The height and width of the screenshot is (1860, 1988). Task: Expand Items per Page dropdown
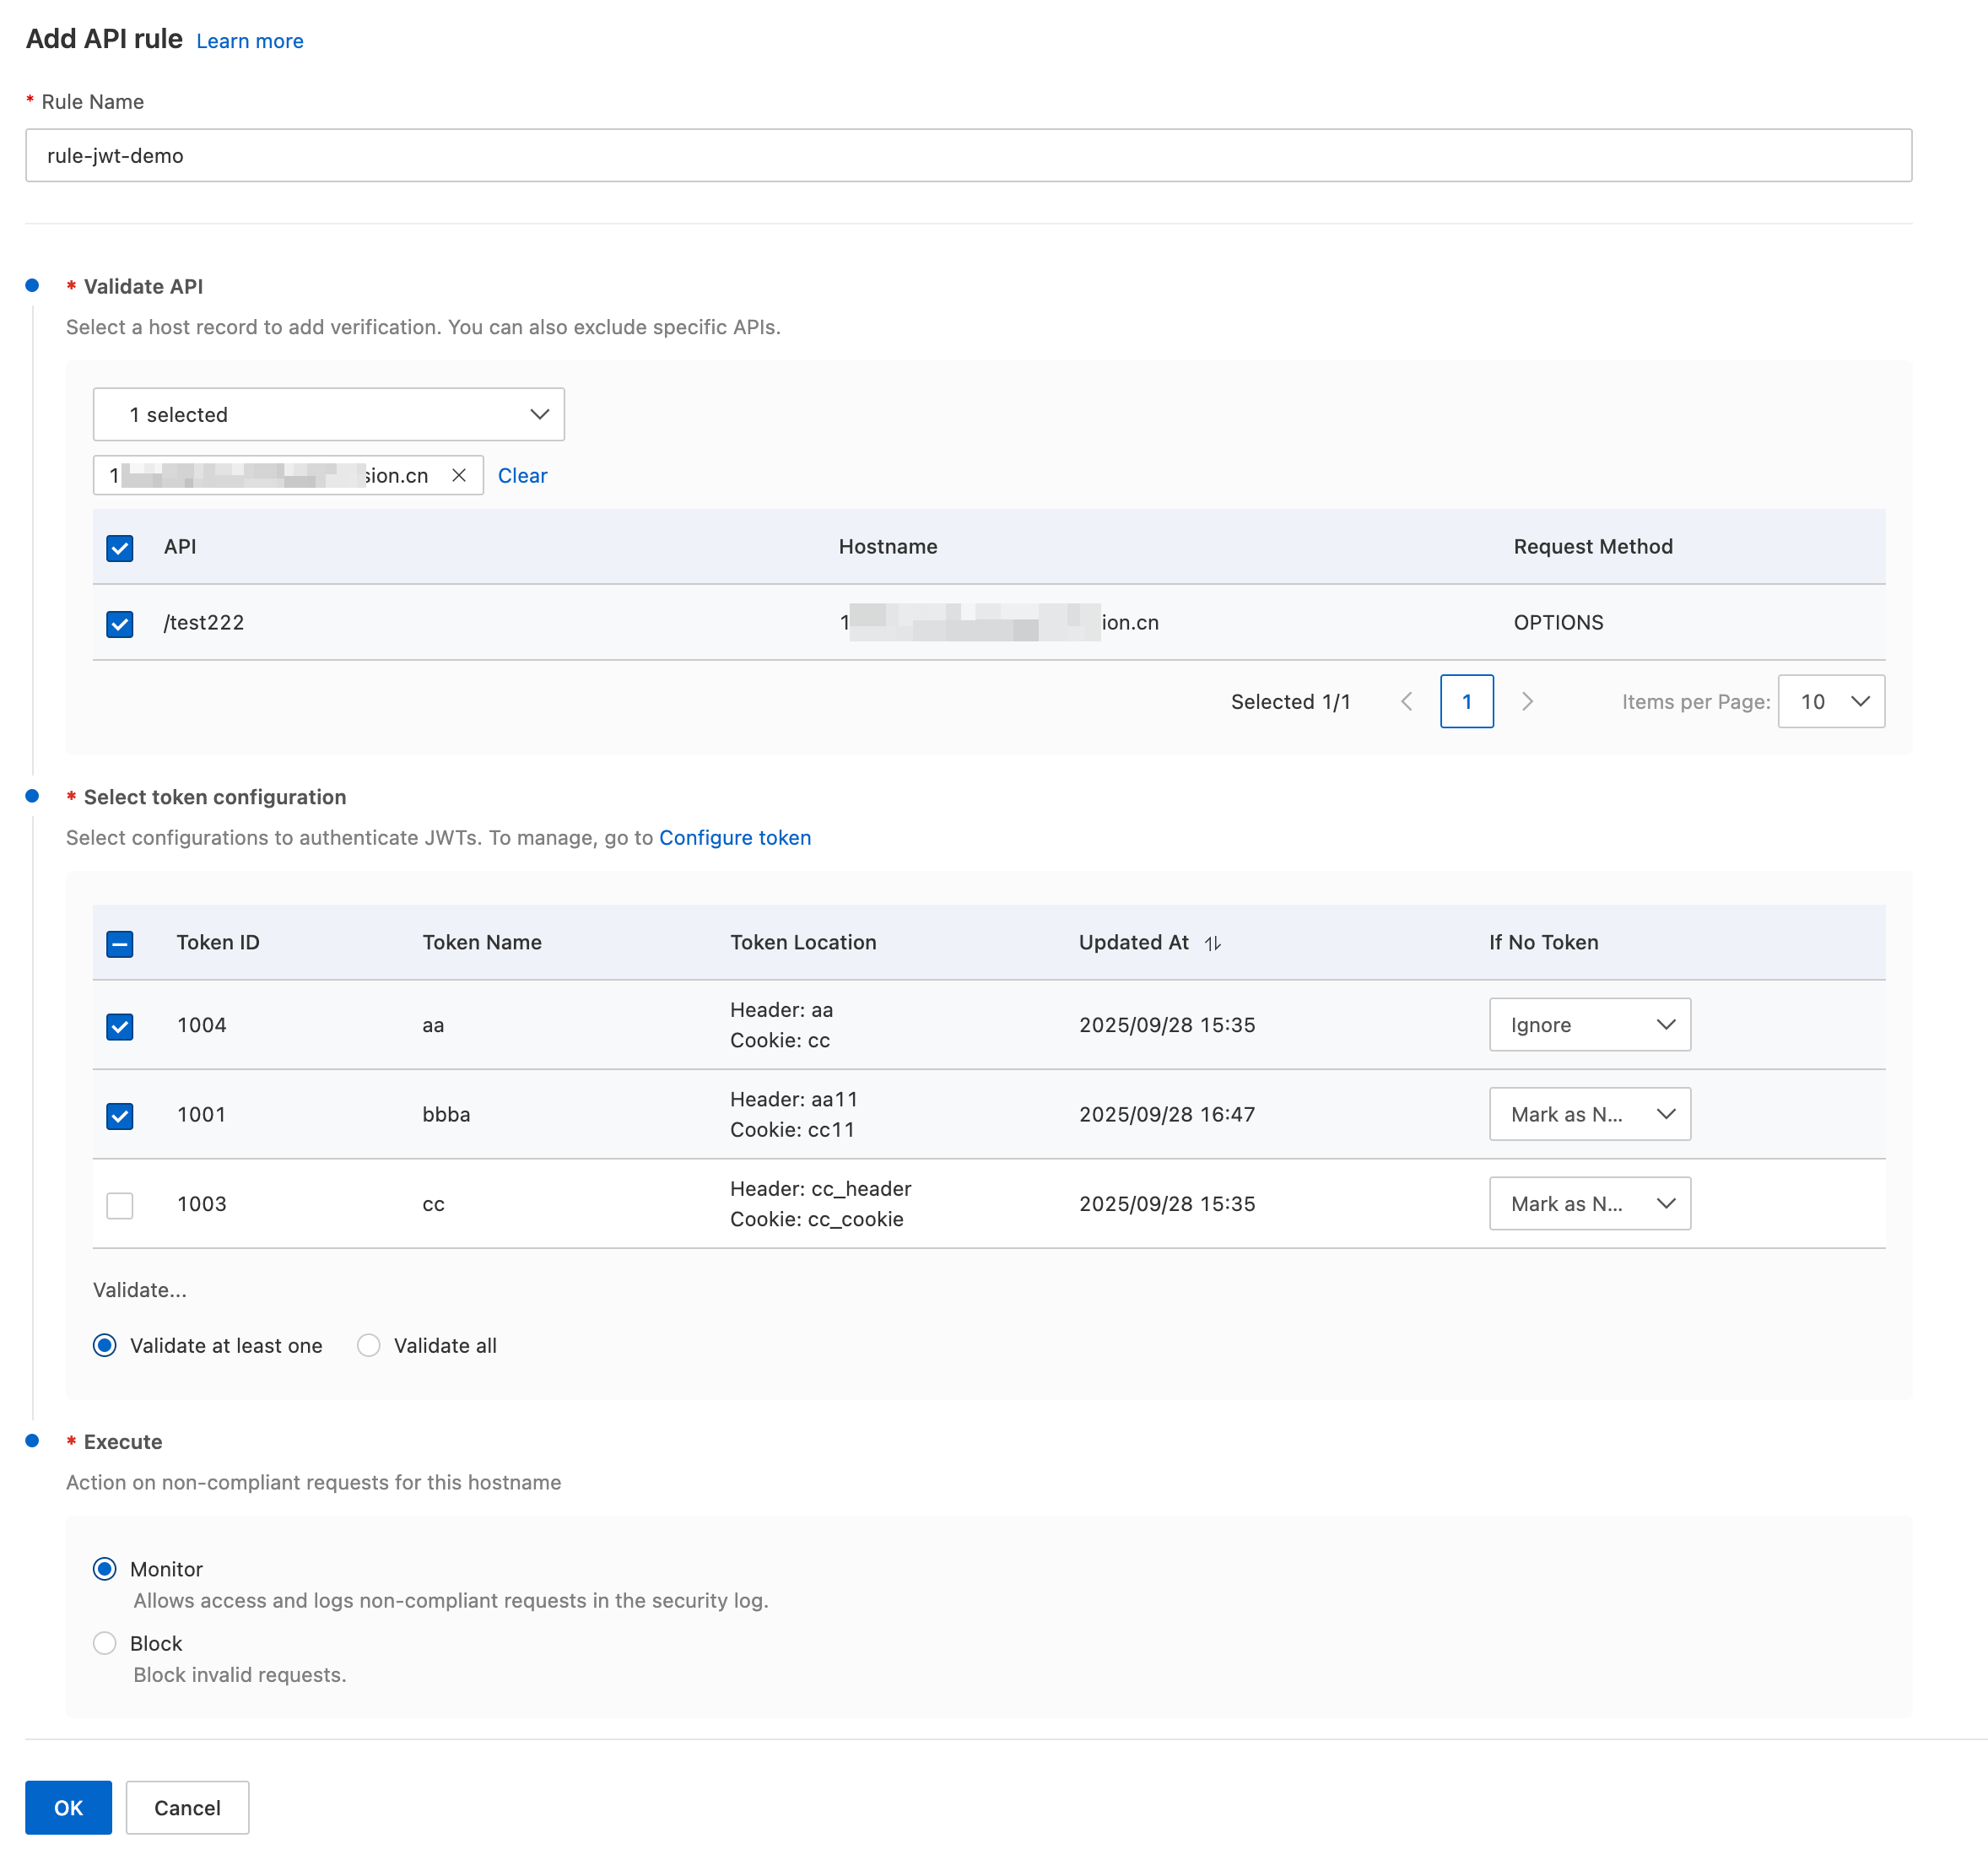coord(1830,701)
